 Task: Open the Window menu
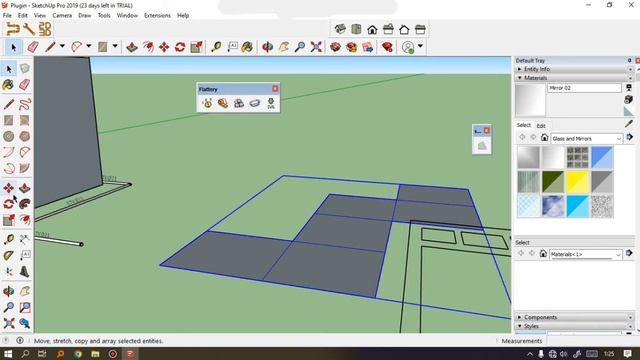coord(127,15)
